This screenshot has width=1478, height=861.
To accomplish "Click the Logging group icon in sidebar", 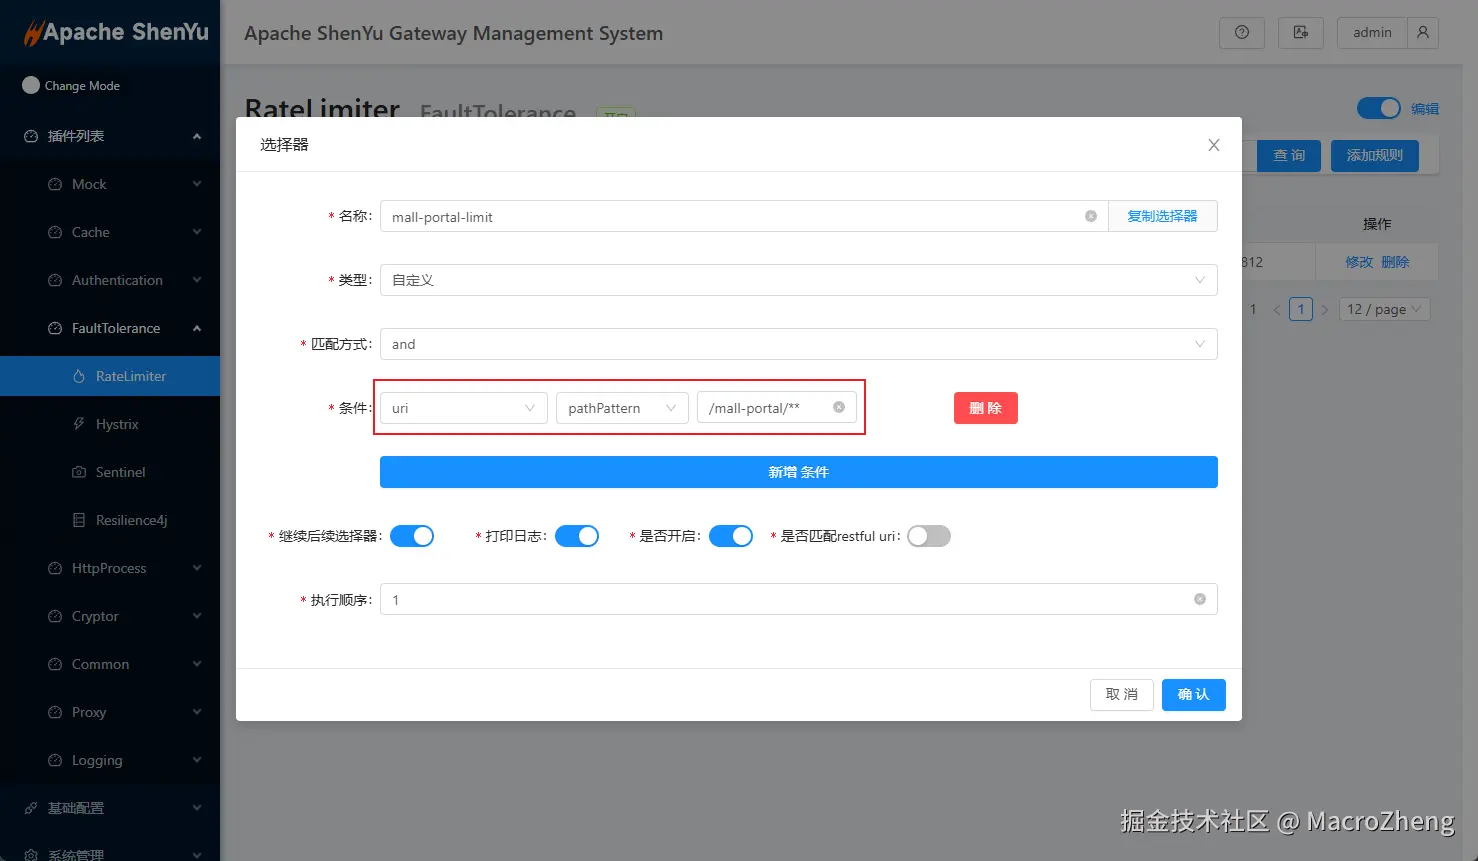I will point(55,760).
